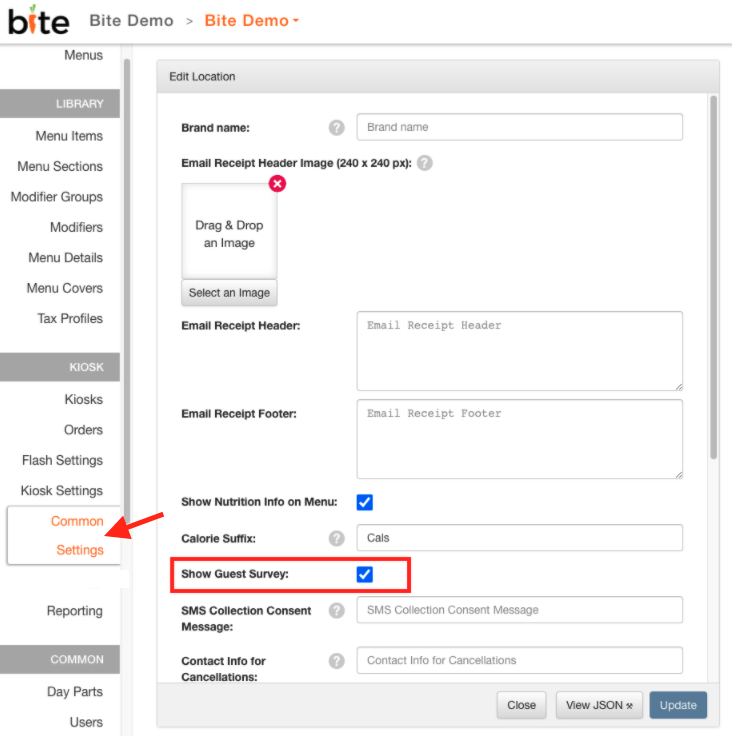Viewport: 732px width, 736px height.
Task: Select Common Settings in the sidebar
Action: pos(64,536)
